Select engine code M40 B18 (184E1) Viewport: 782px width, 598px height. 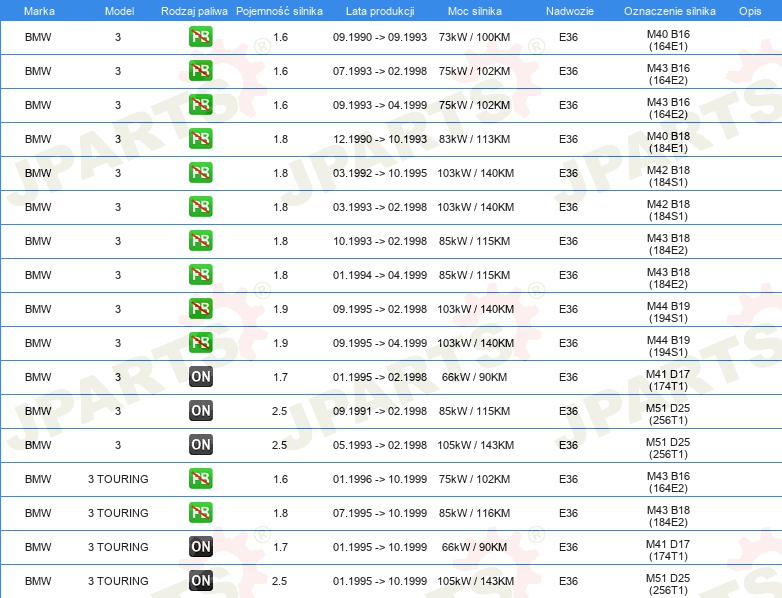(668, 142)
